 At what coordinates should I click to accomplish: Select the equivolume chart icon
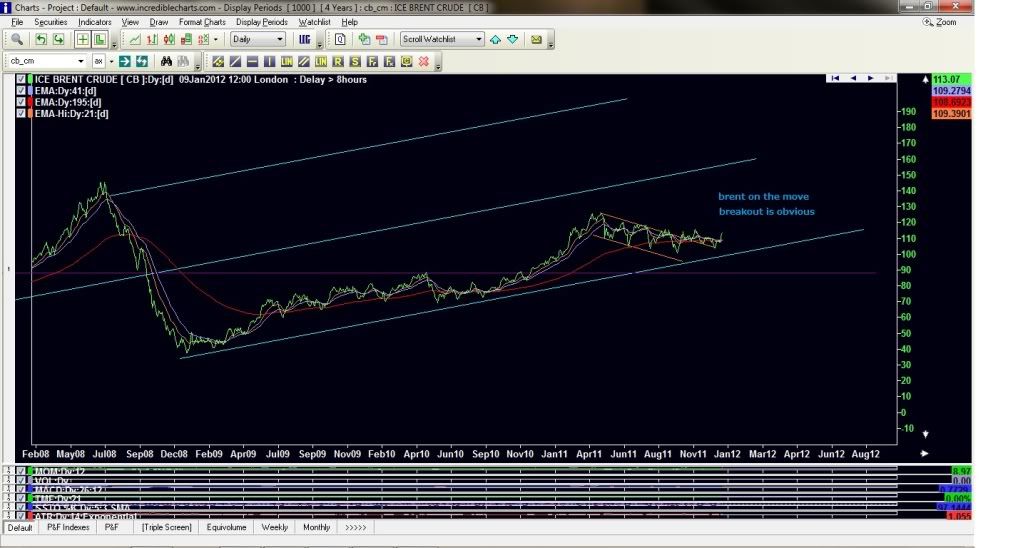pyautogui.click(x=186, y=39)
